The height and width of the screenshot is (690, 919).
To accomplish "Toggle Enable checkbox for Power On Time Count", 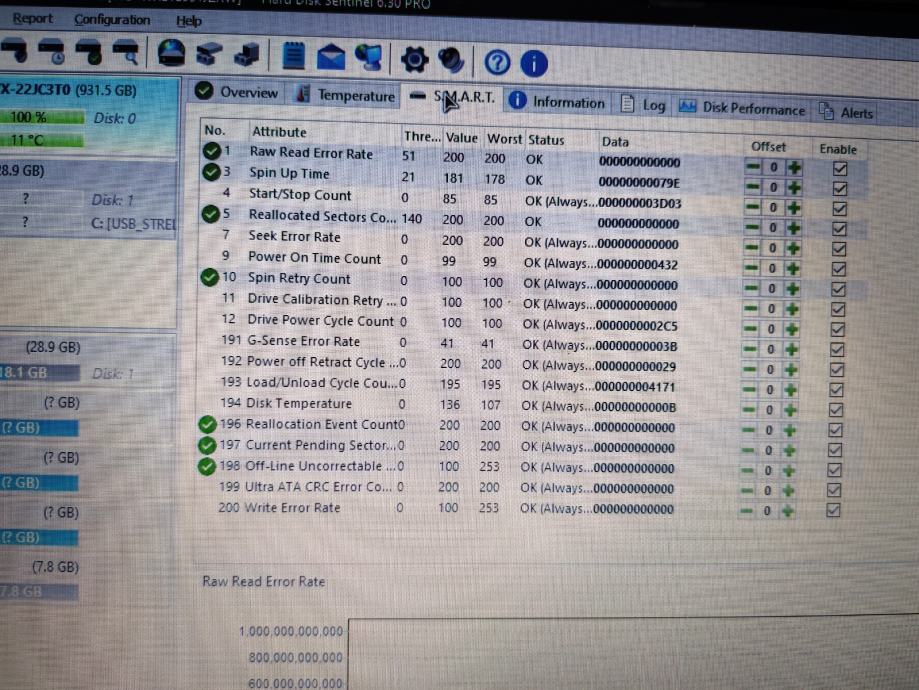I will 839,269.
